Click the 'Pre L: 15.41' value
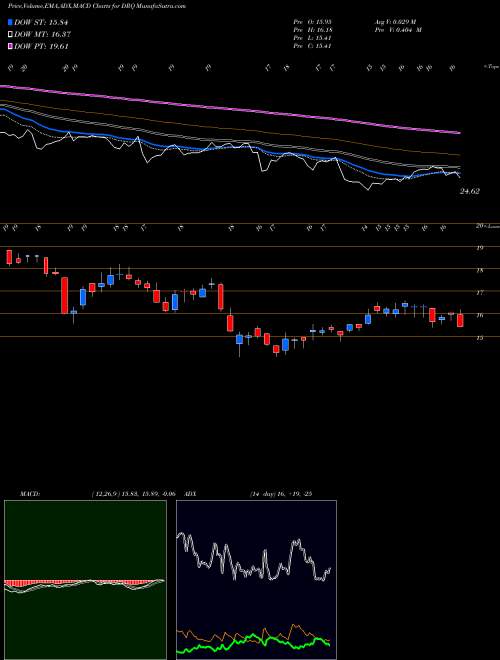The image size is (500, 660). tap(313, 38)
